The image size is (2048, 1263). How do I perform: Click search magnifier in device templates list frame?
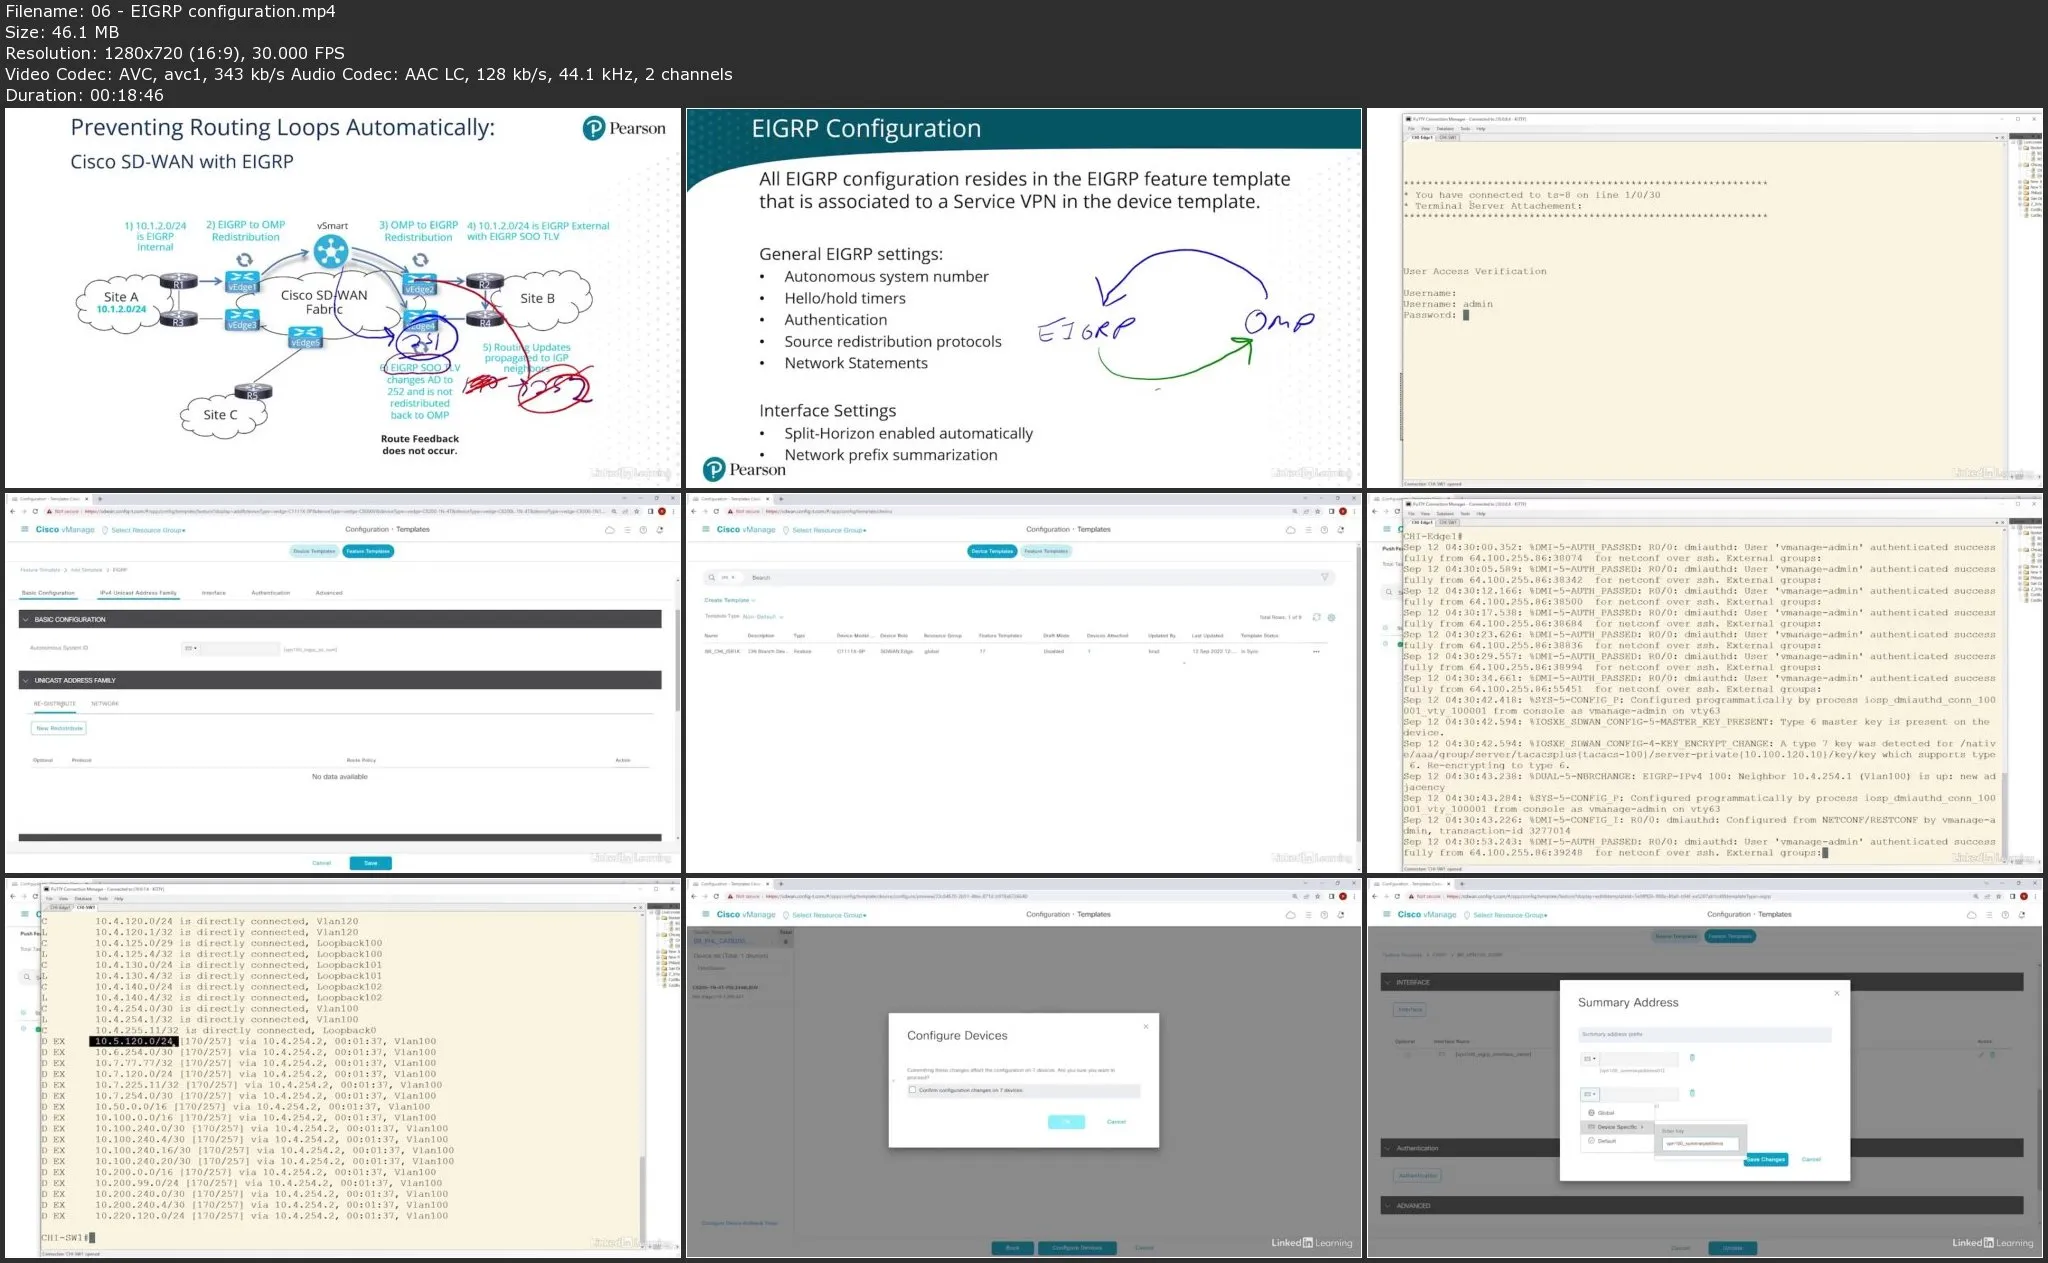[712, 577]
